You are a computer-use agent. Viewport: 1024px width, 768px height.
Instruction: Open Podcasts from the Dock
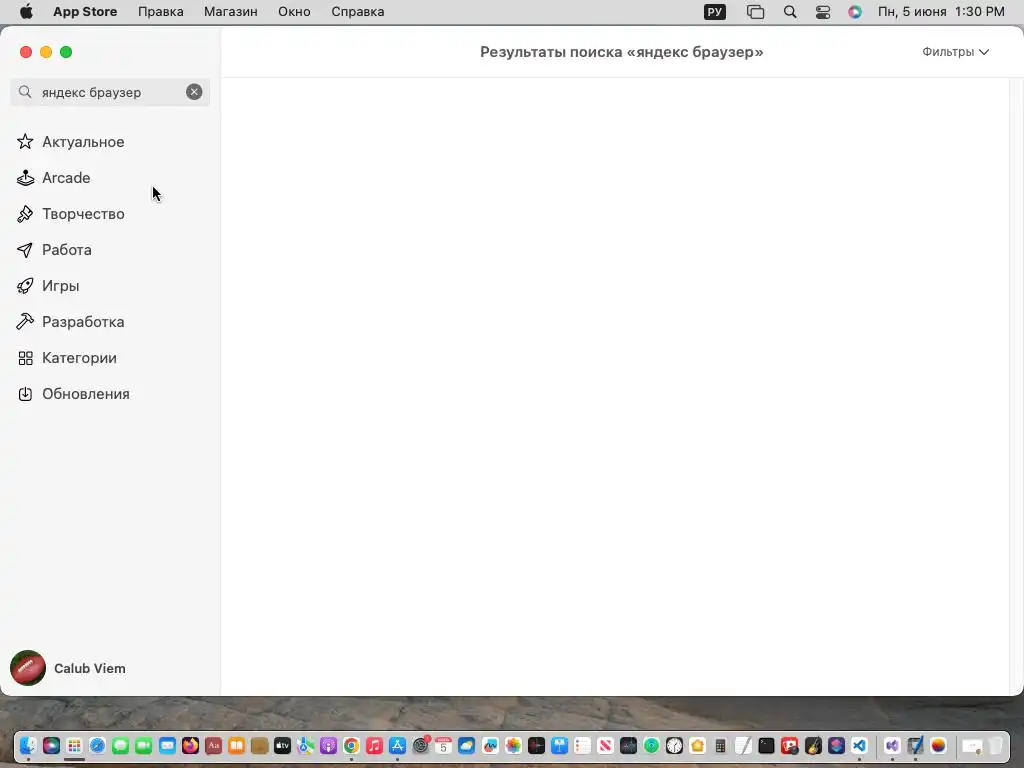tap(328, 746)
